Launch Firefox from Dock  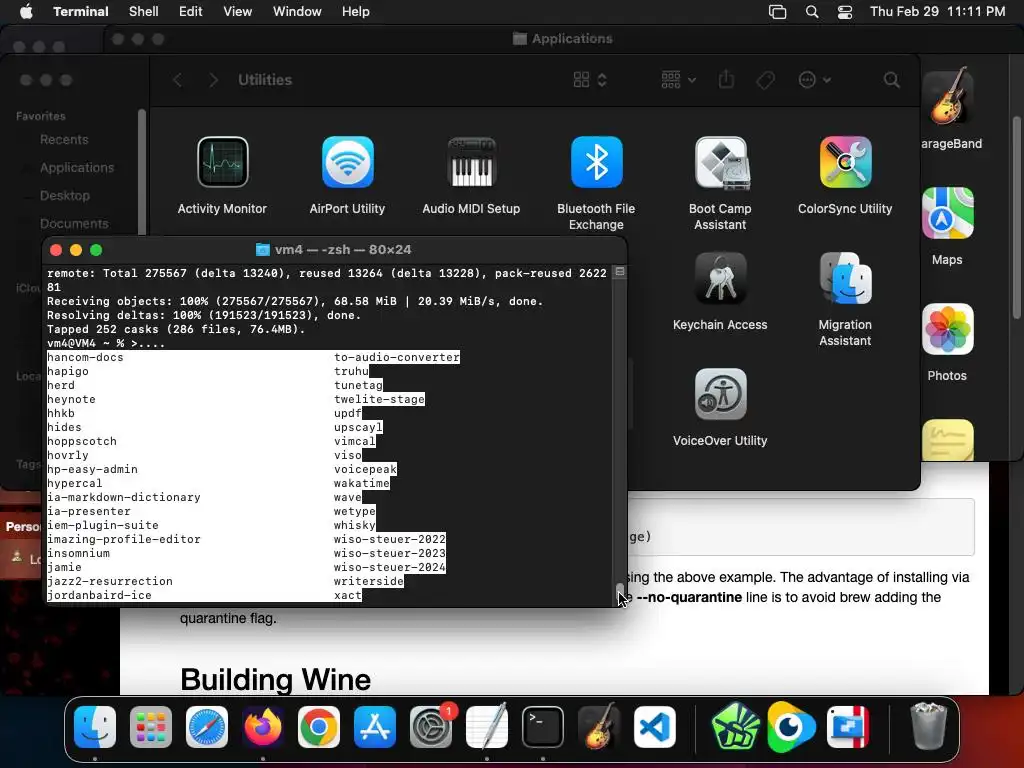click(263, 727)
